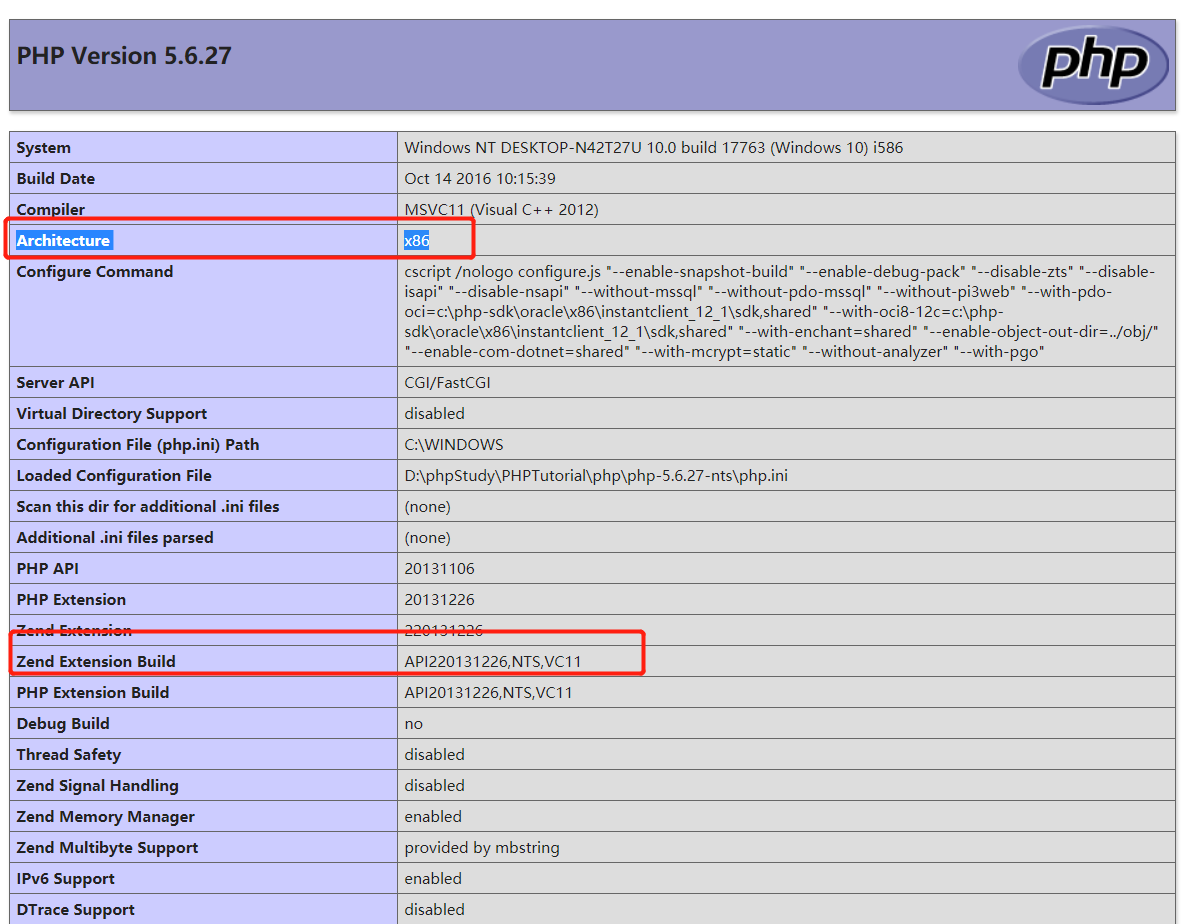Select Scan this dir for additional .ini files
Image resolution: width=1202 pixels, height=924 pixels.
(x=148, y=507)
